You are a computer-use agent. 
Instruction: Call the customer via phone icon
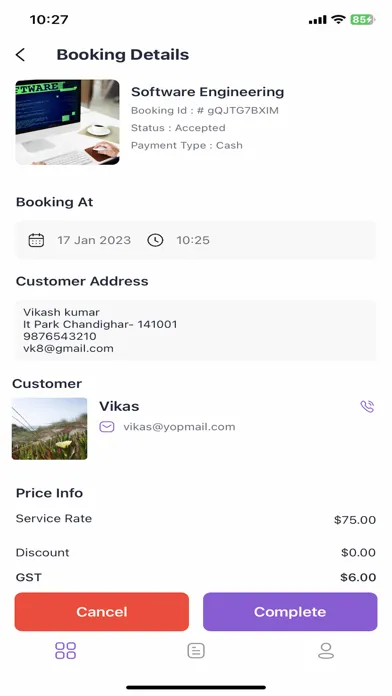(367, 406)
